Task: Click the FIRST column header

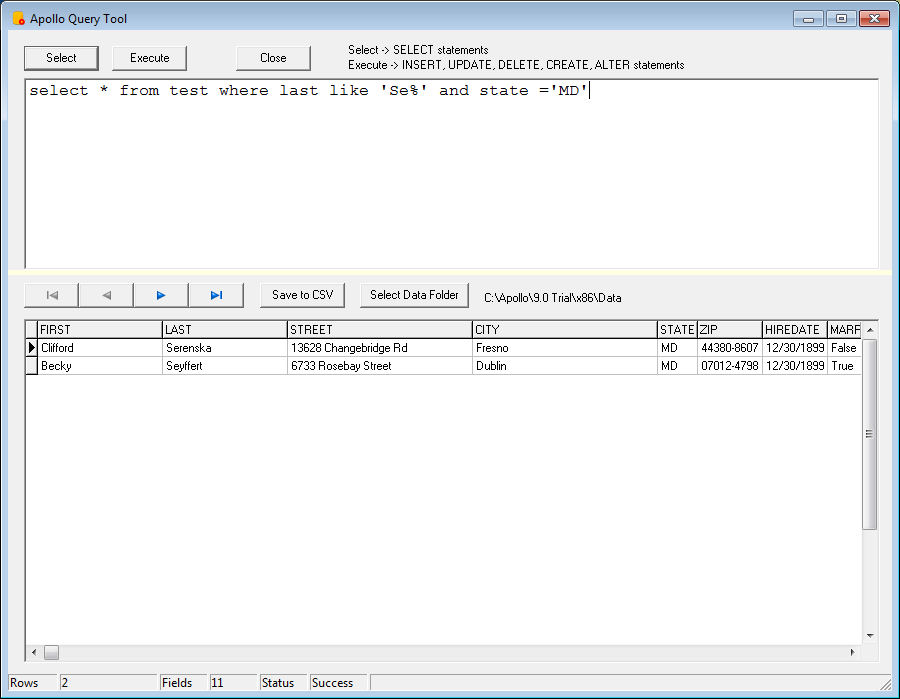Action: click(99, 330)
